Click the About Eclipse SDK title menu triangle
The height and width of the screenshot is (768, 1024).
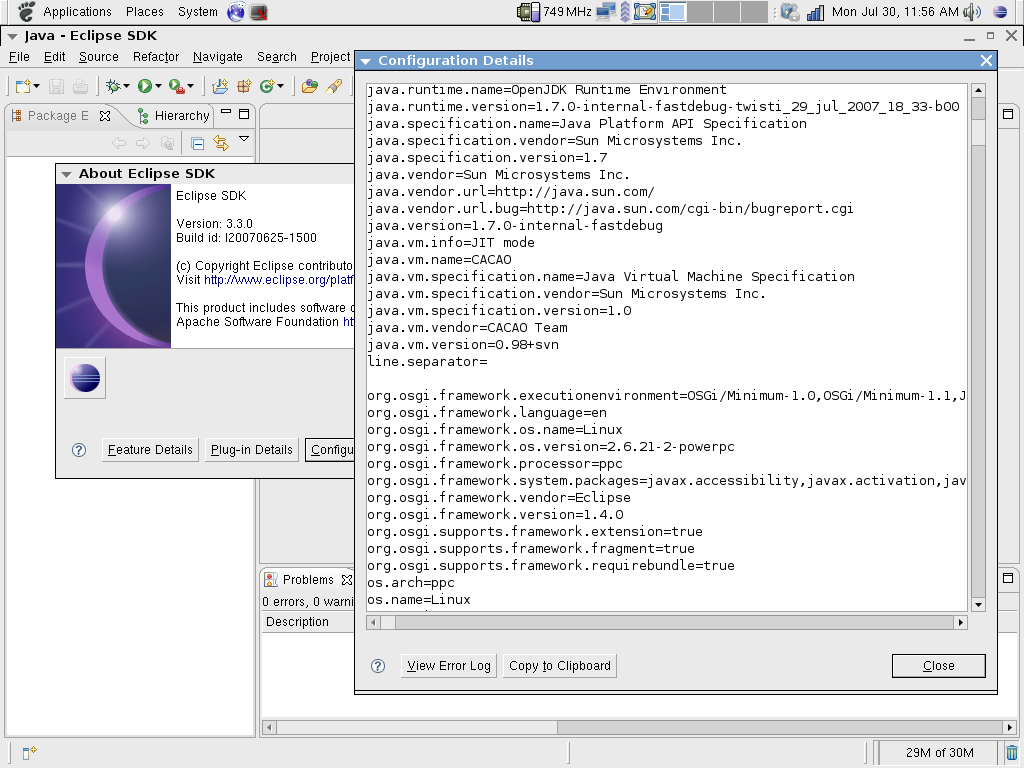pos(66,174)
